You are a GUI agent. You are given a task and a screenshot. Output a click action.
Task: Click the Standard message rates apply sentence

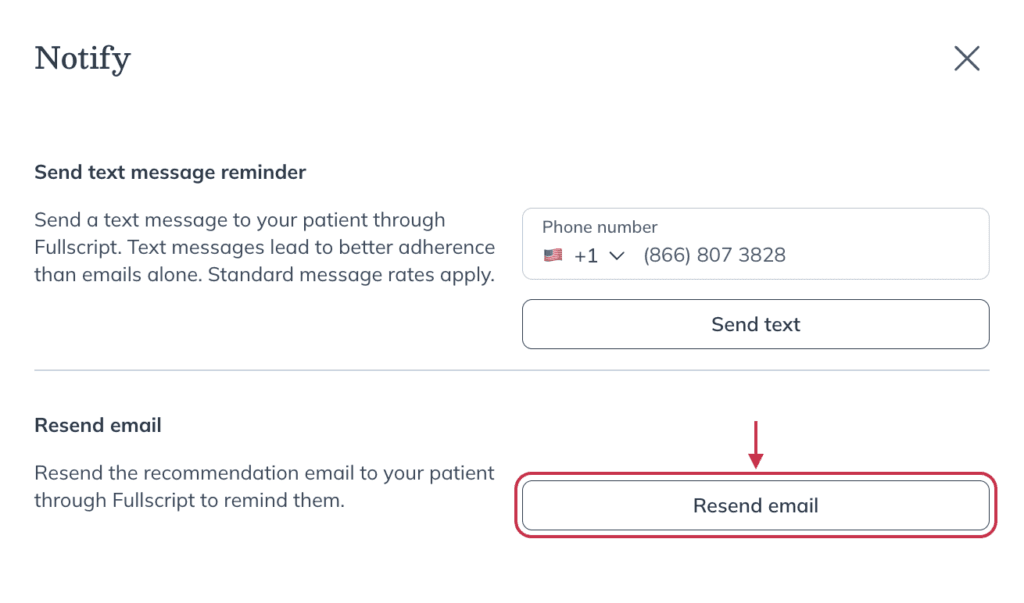[x=351, y=274]
